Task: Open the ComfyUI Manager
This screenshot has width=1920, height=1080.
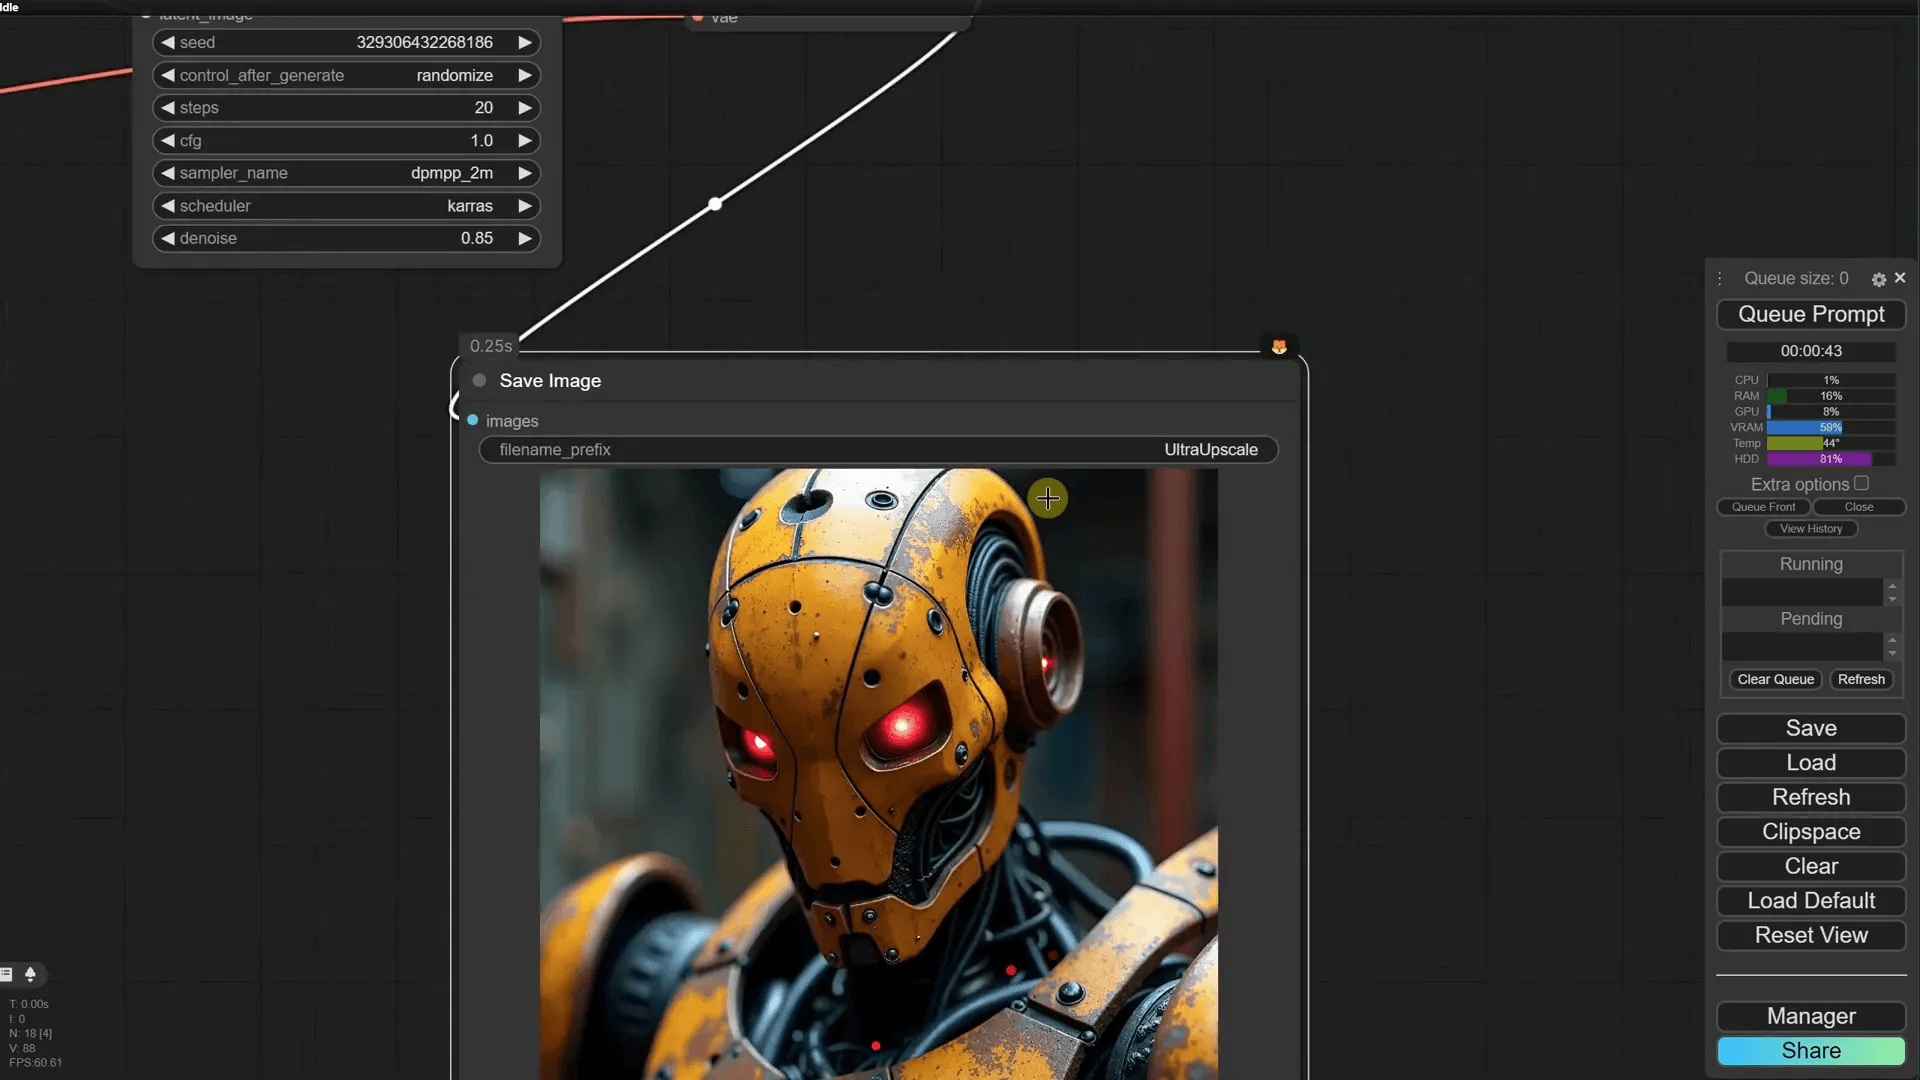Action: point(1810,1015)
